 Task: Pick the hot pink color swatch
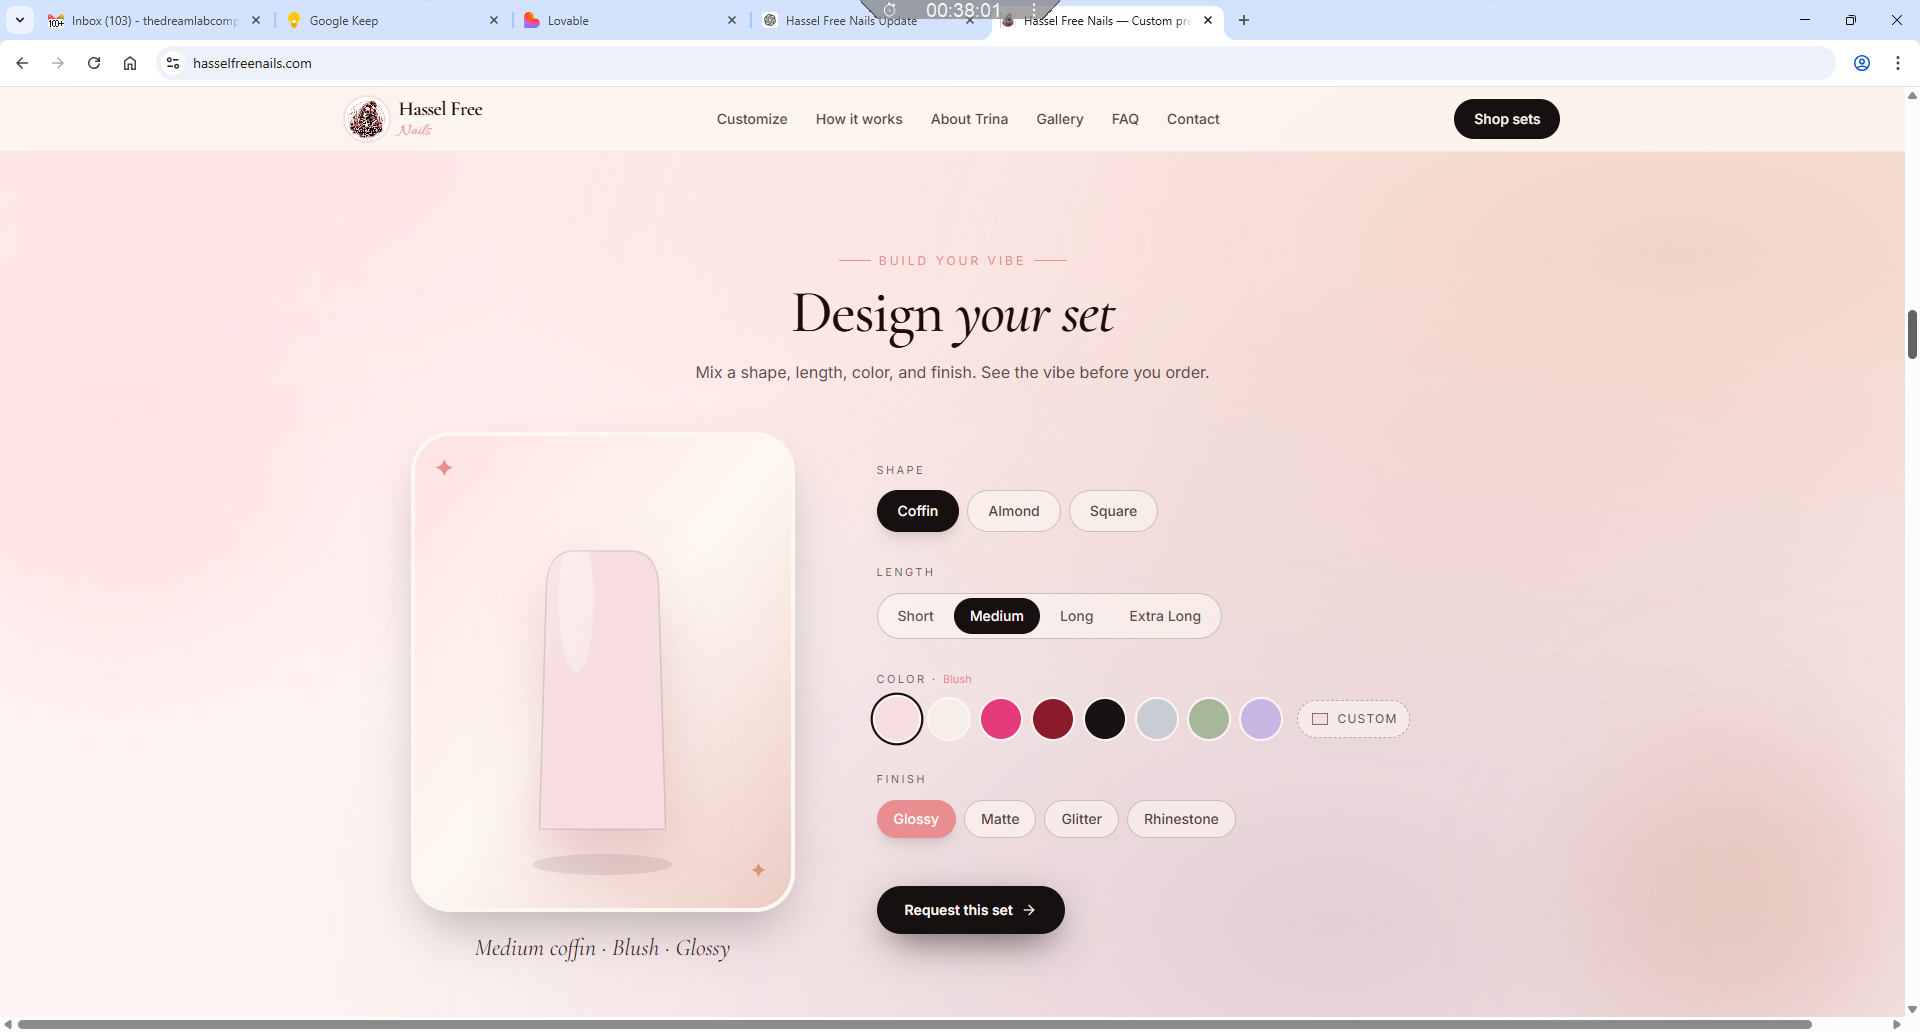pos(1001,719)
